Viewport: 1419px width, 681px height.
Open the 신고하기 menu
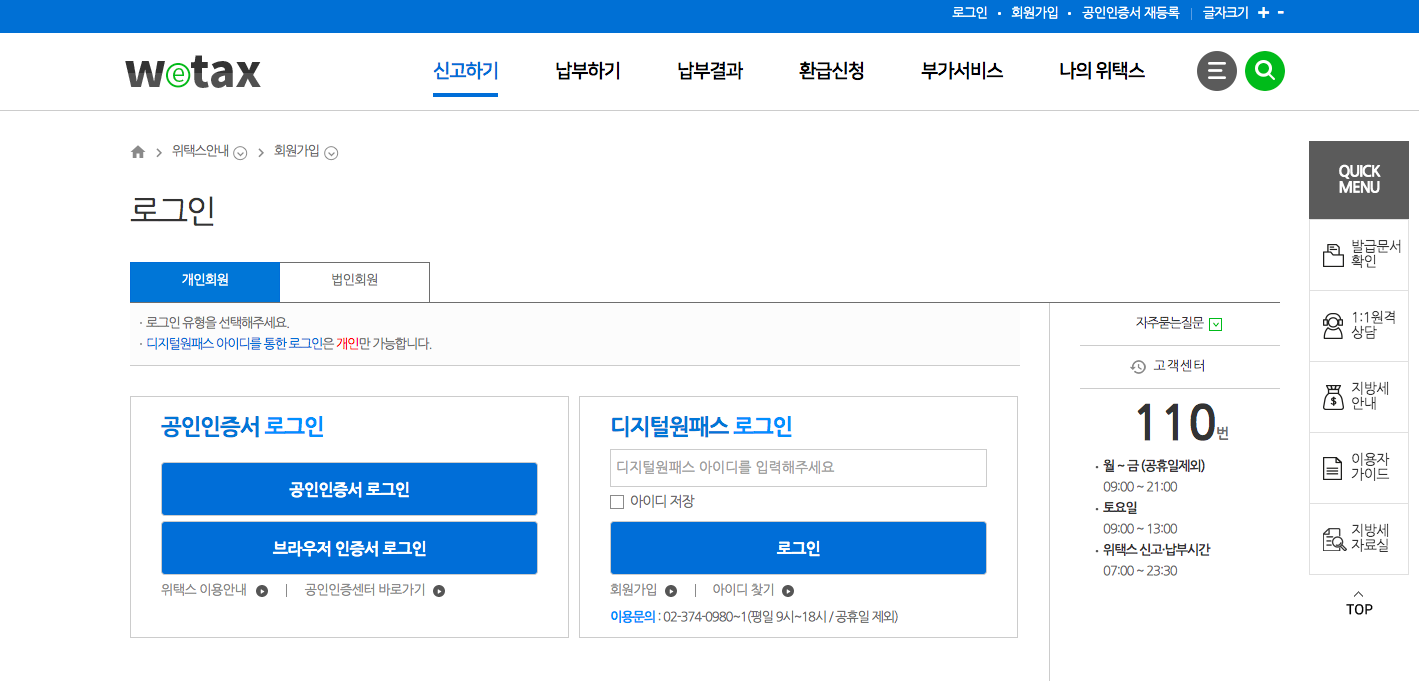pos(465,71)
